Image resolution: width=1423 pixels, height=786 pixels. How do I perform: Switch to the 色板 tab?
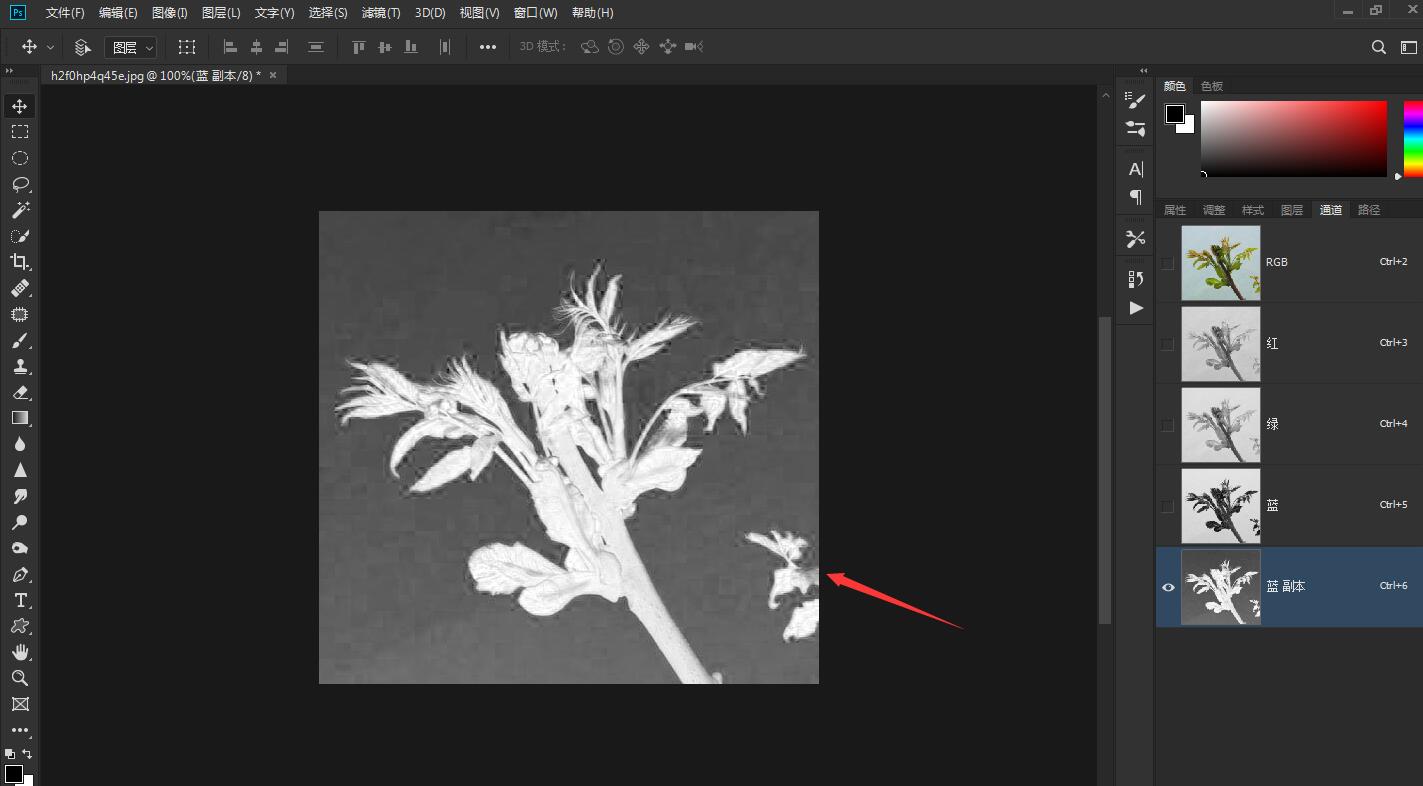(x=1212, y=86)
